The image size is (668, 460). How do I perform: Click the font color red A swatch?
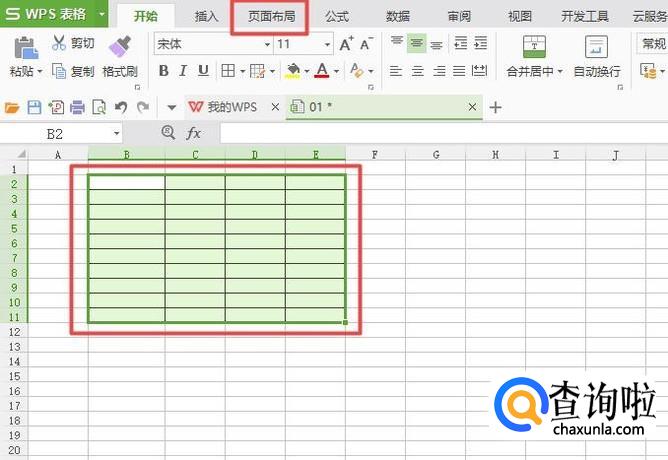(x=321, y=71)
